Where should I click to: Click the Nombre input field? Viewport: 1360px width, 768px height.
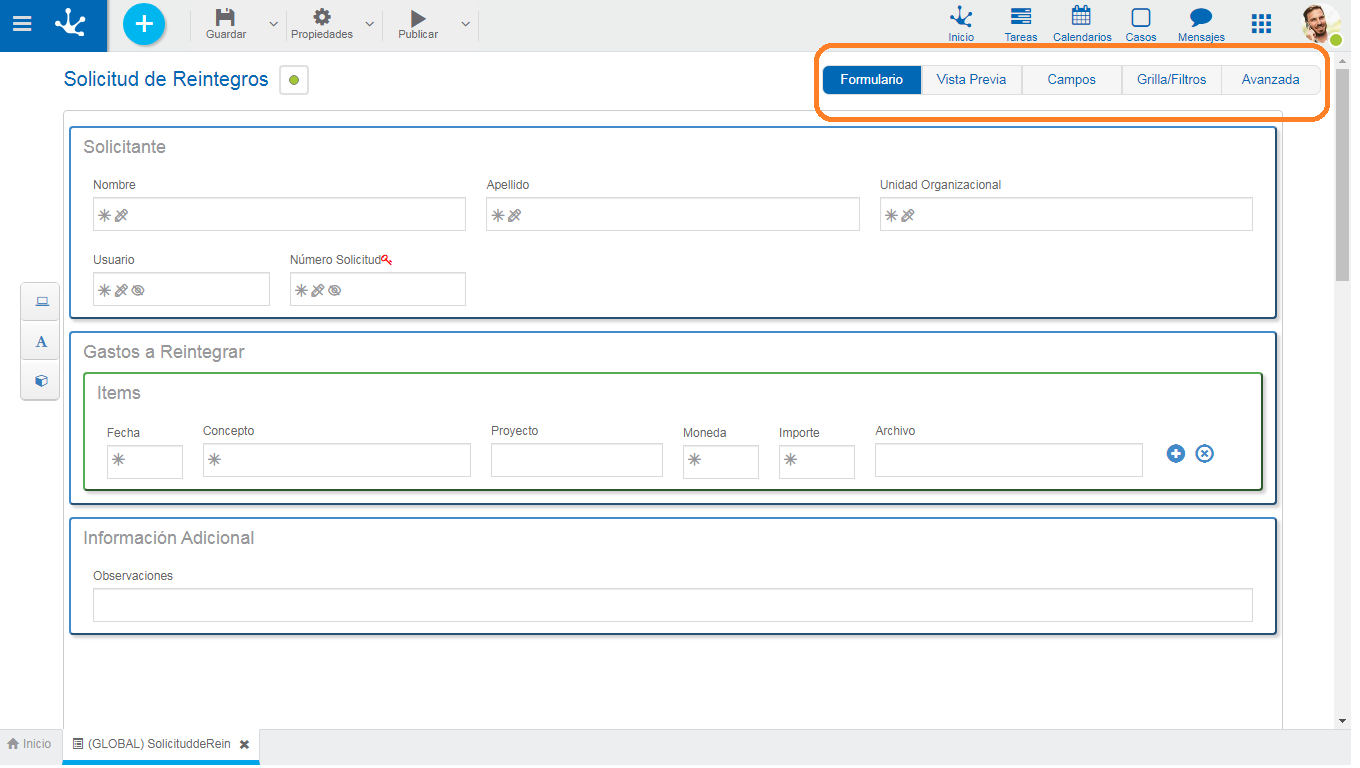[279, 214]
